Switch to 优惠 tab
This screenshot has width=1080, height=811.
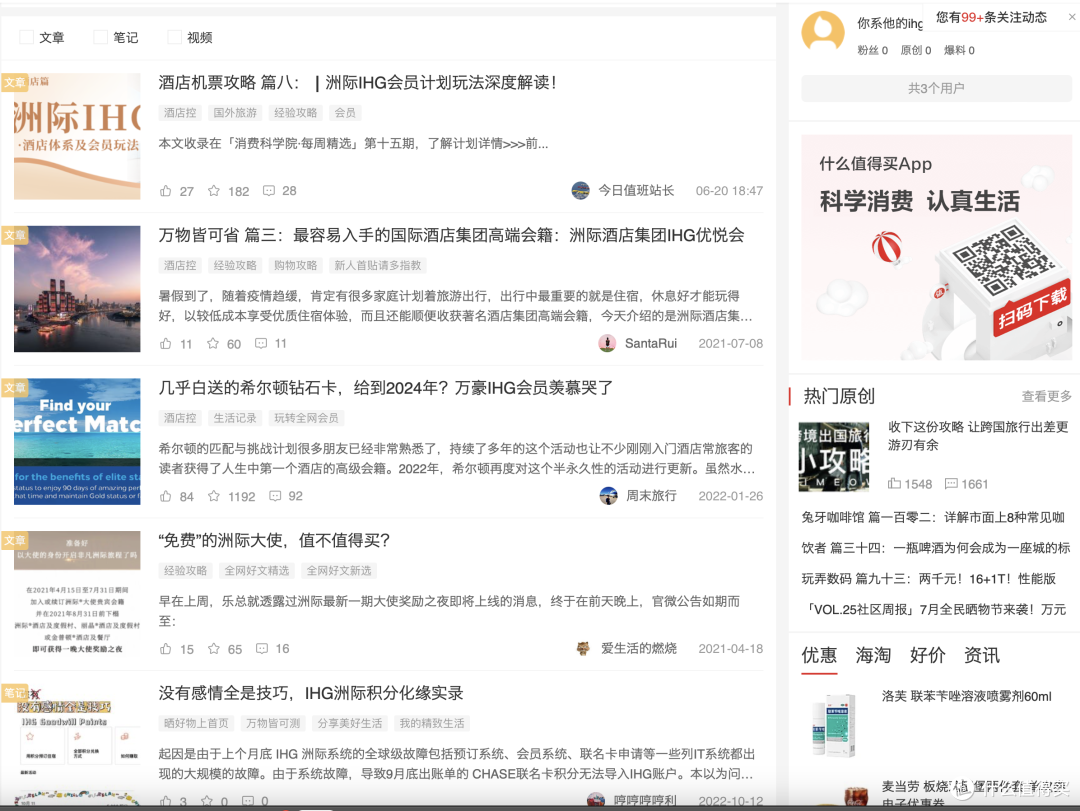coord(819,655)
